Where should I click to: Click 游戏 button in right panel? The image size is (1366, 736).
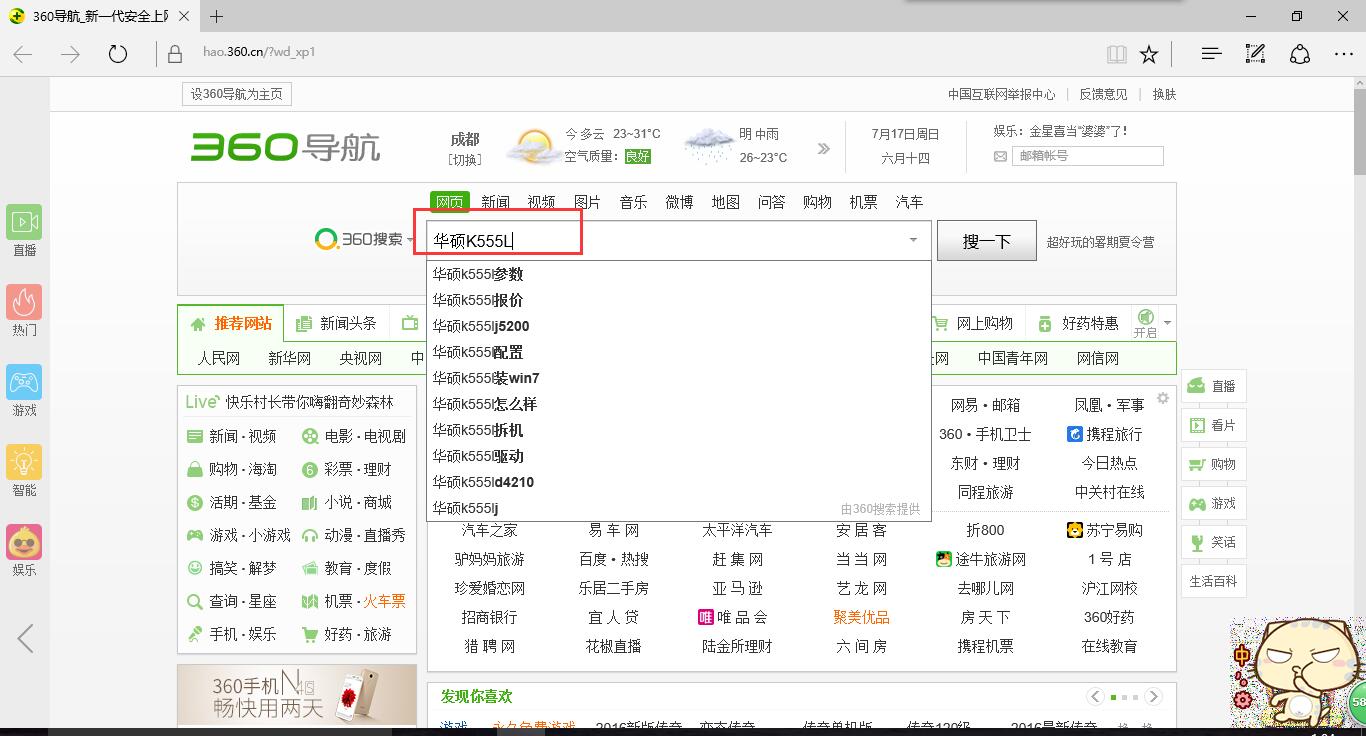pos(1213,503)
